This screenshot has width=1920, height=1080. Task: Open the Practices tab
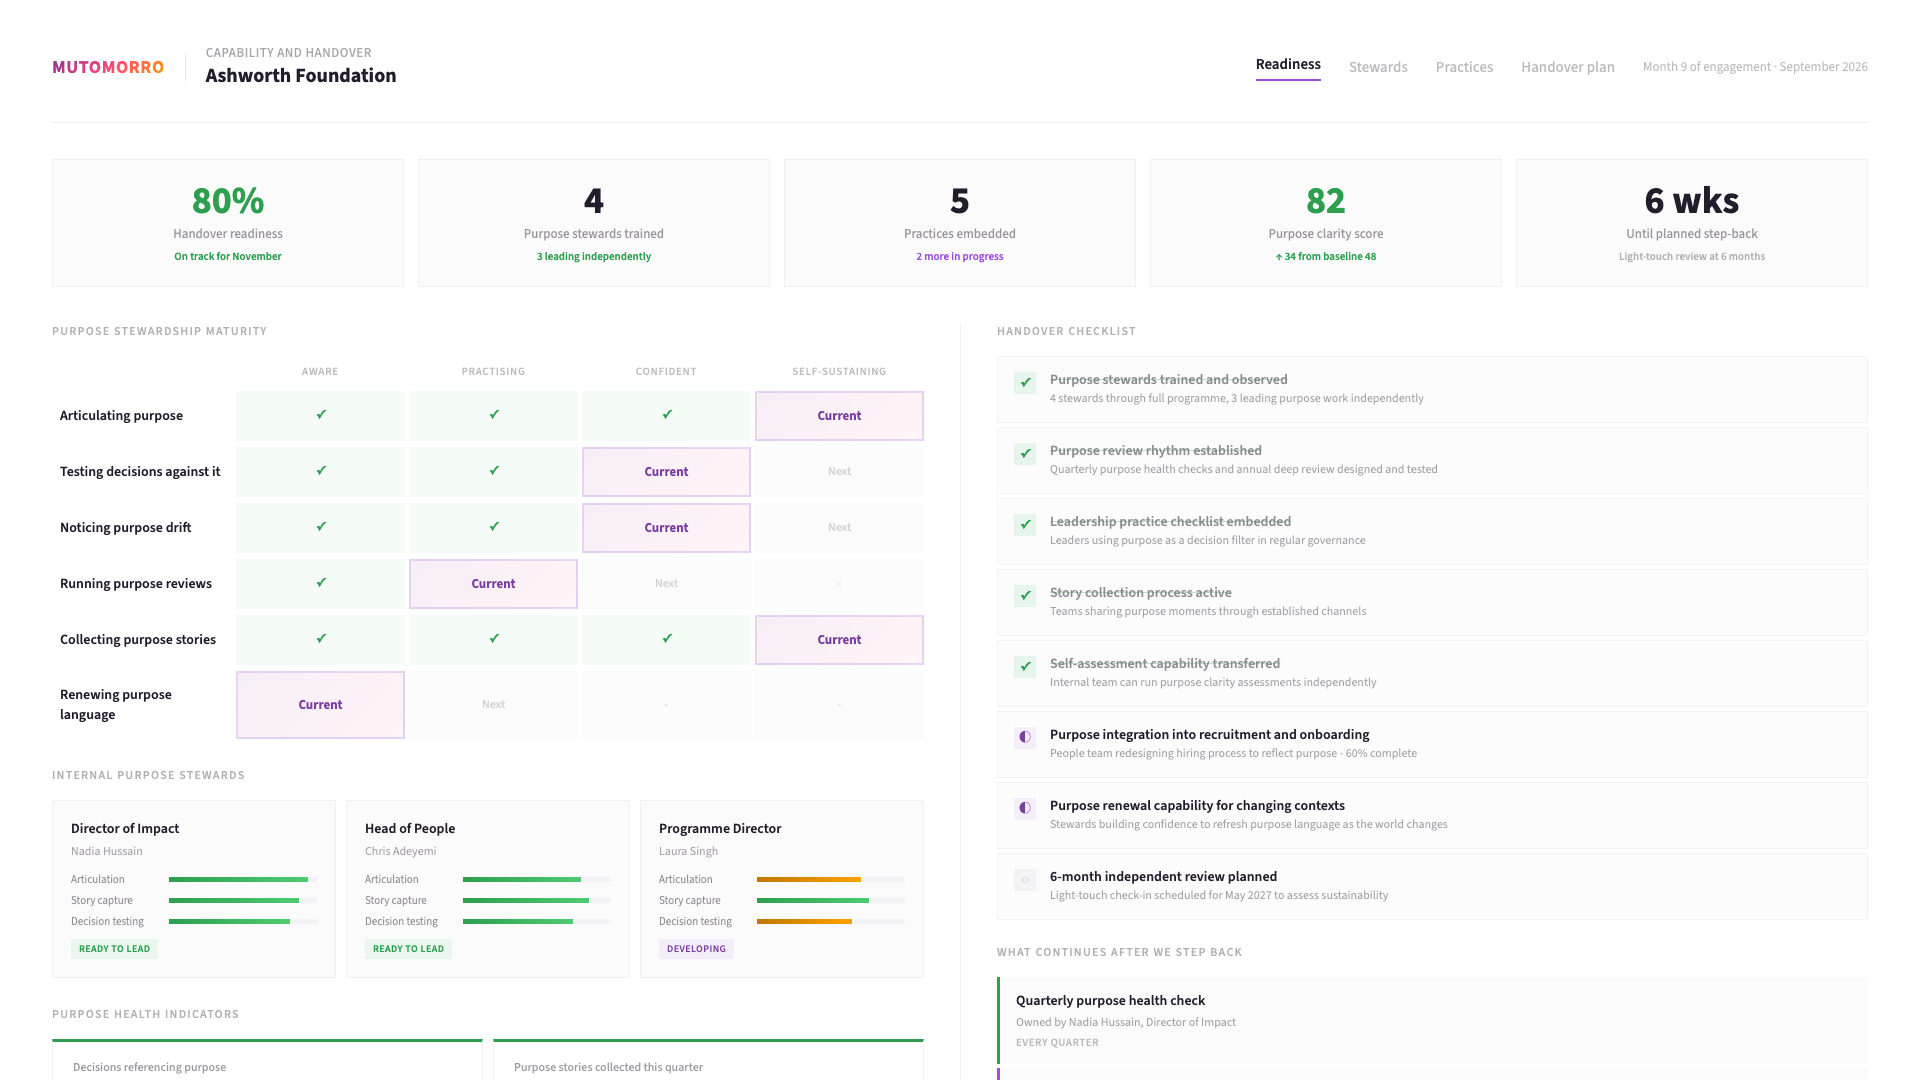pyautogui.click(x=1464, y=67)
